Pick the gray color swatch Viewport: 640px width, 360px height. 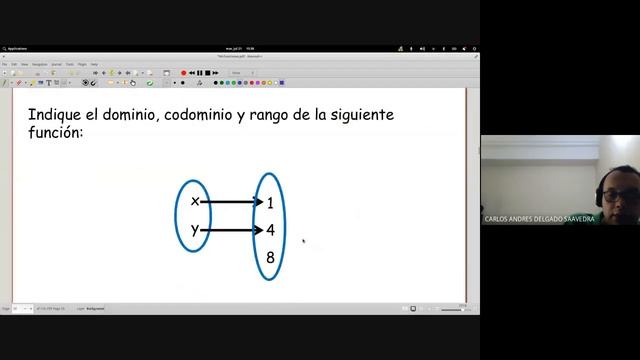[x=246, y=83]
